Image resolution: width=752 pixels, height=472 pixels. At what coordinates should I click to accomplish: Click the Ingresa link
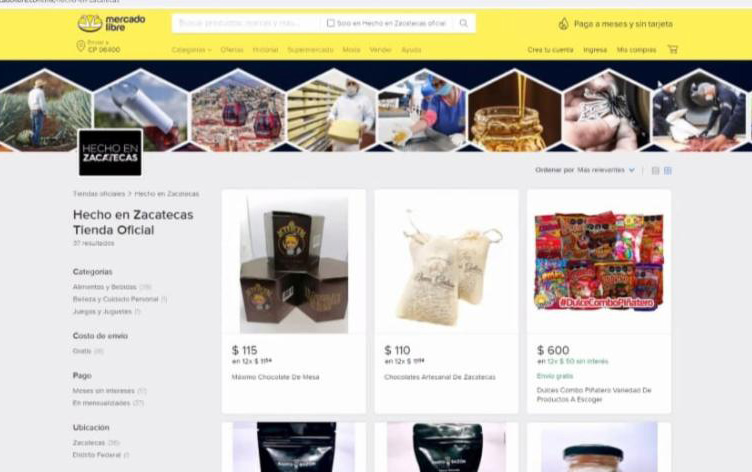pos(595,50)
